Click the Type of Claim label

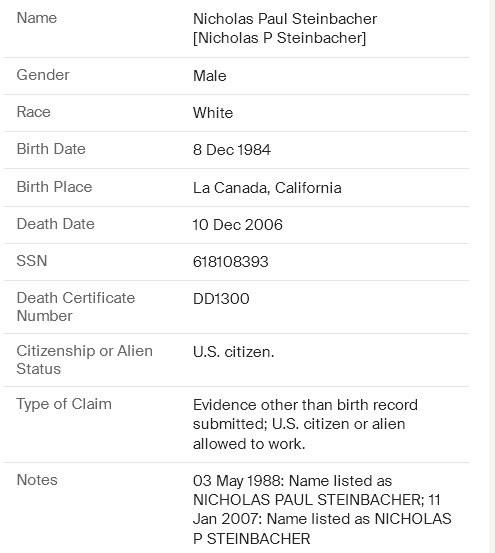click(x=64, y=404)
